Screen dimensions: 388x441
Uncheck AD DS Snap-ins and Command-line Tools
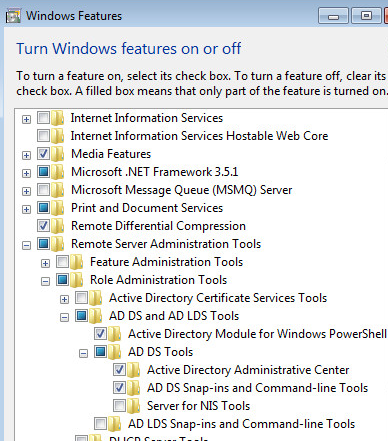click(x=119, y=388)
